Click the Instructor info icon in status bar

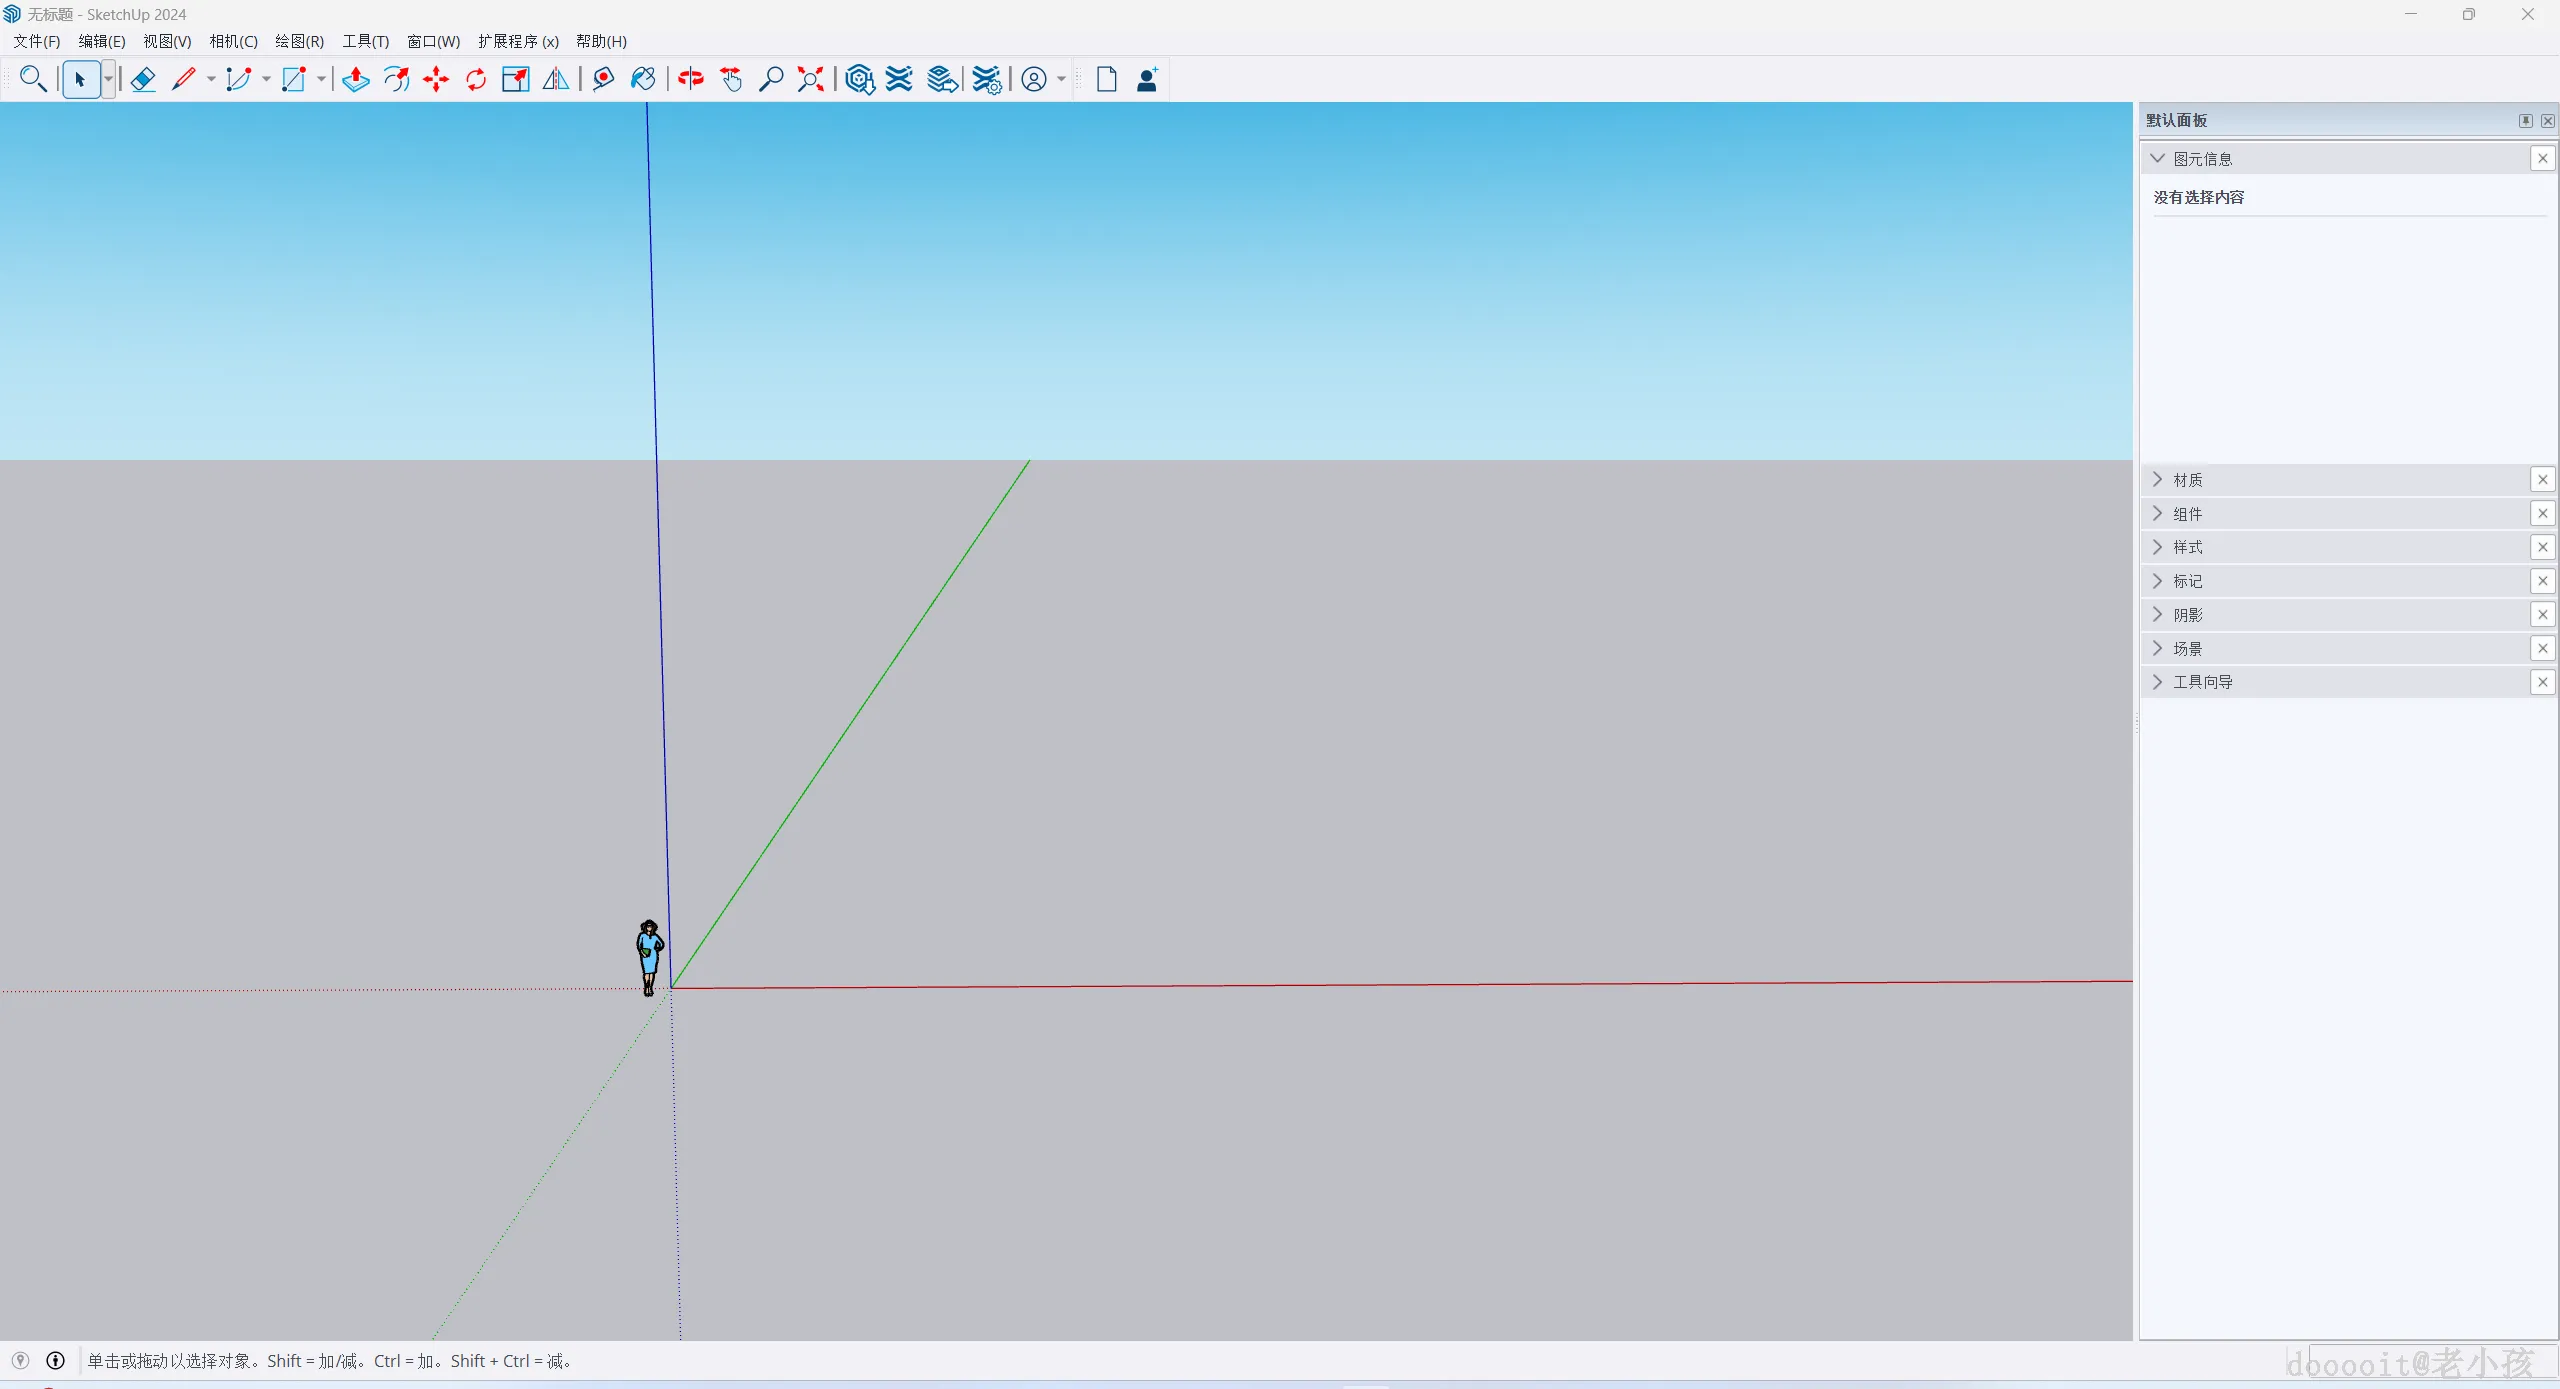click(x=56, y=1360)
